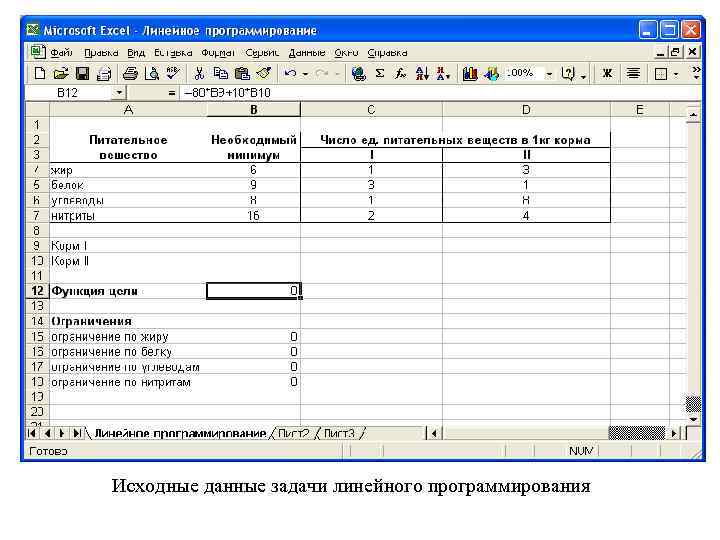Screen dimensions: 720x540
Task: Click the next sheet tab arrow
Action: pyautogui.click(x=62, y=433)
